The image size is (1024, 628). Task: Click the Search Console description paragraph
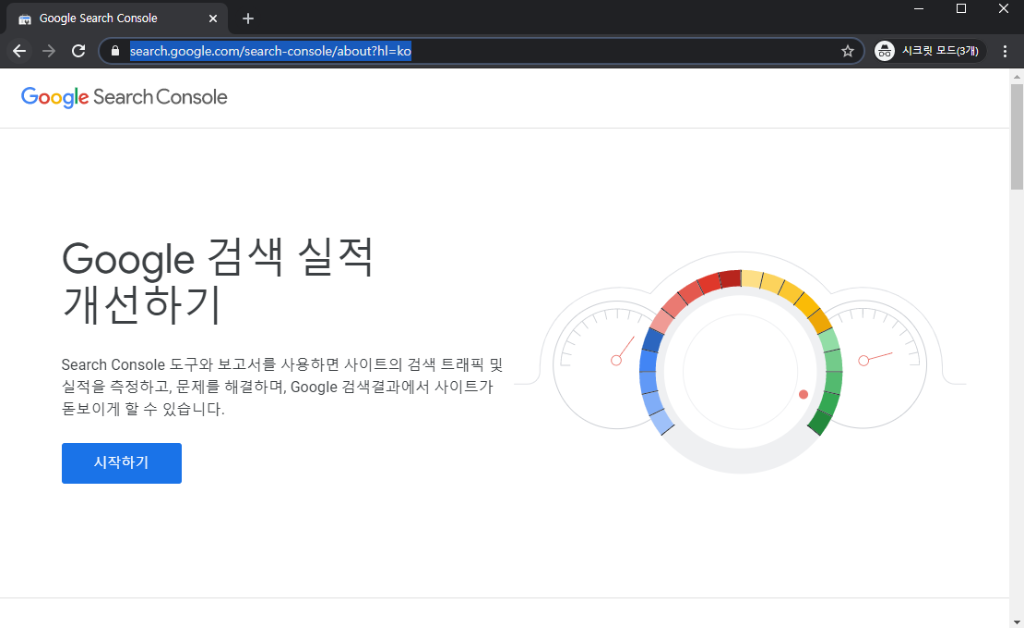pos(282,386)
